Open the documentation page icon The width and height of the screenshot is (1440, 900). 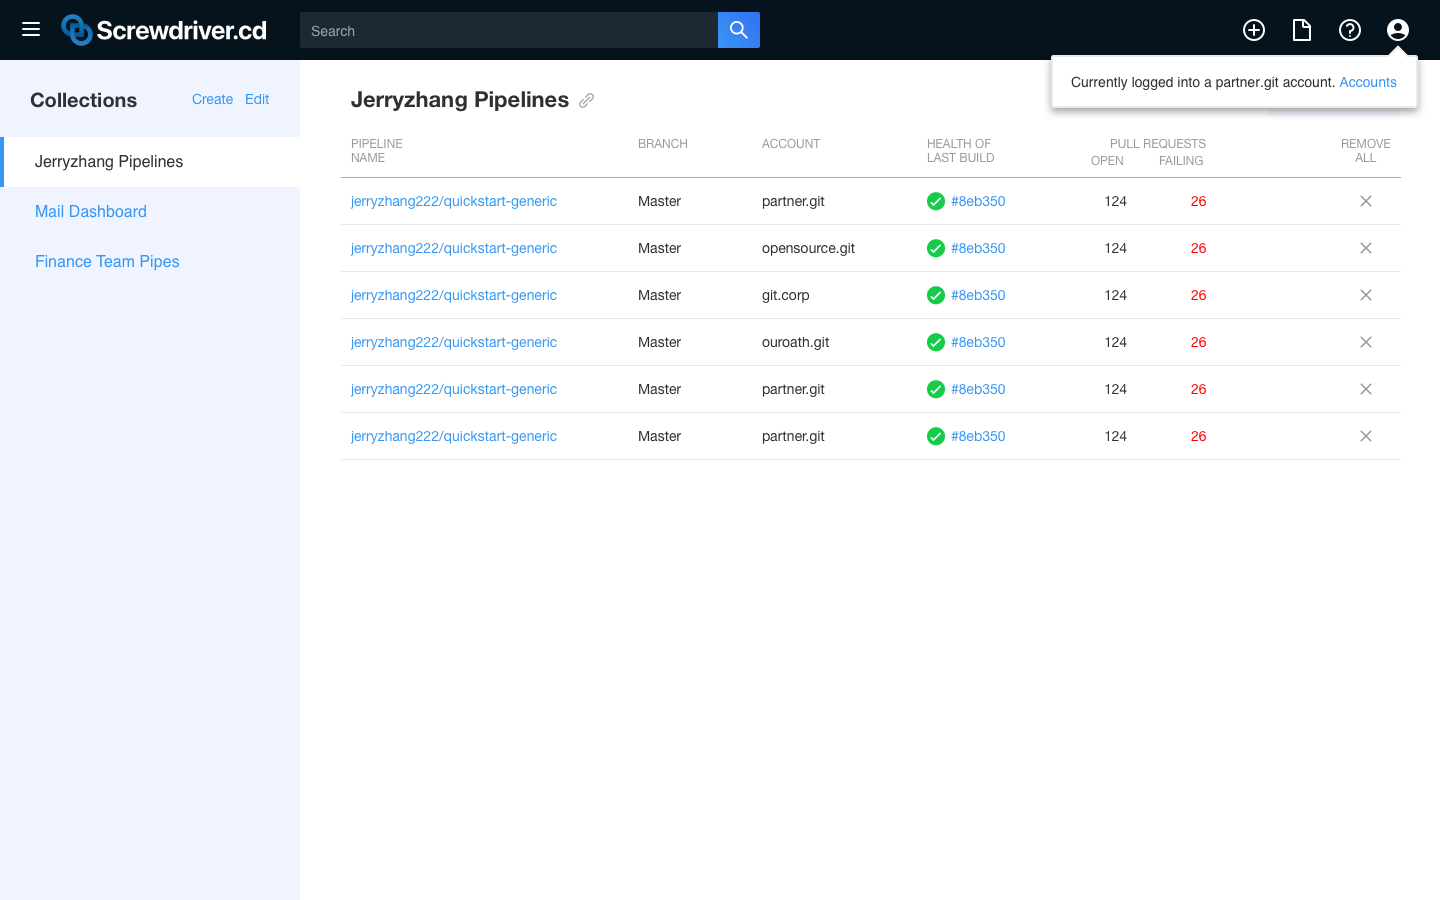pyautogui.click(x=1302, y=30)
